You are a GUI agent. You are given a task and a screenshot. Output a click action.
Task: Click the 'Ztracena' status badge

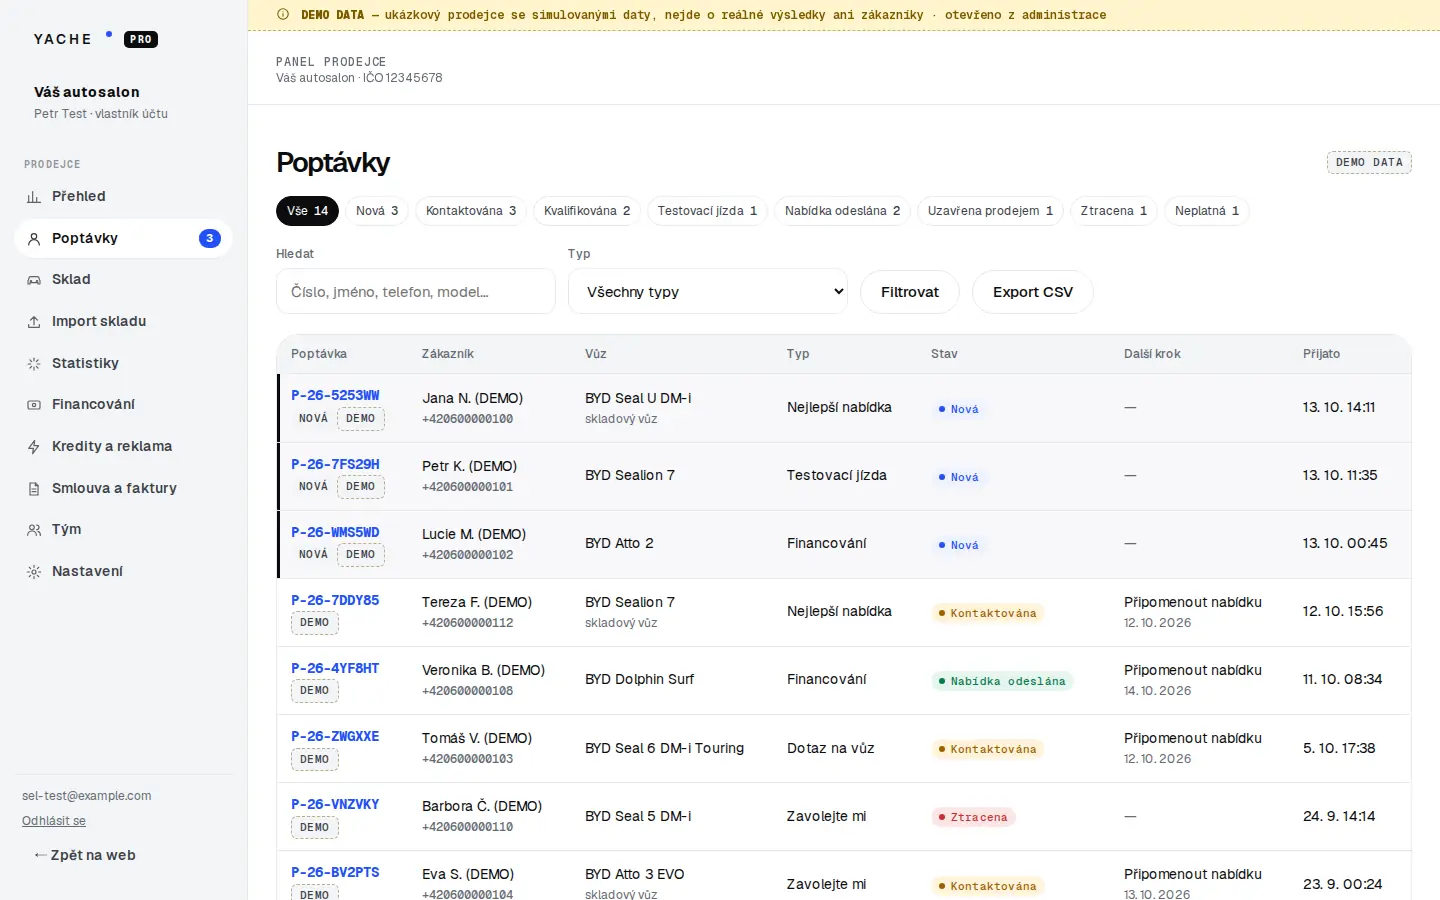point(974,817)
